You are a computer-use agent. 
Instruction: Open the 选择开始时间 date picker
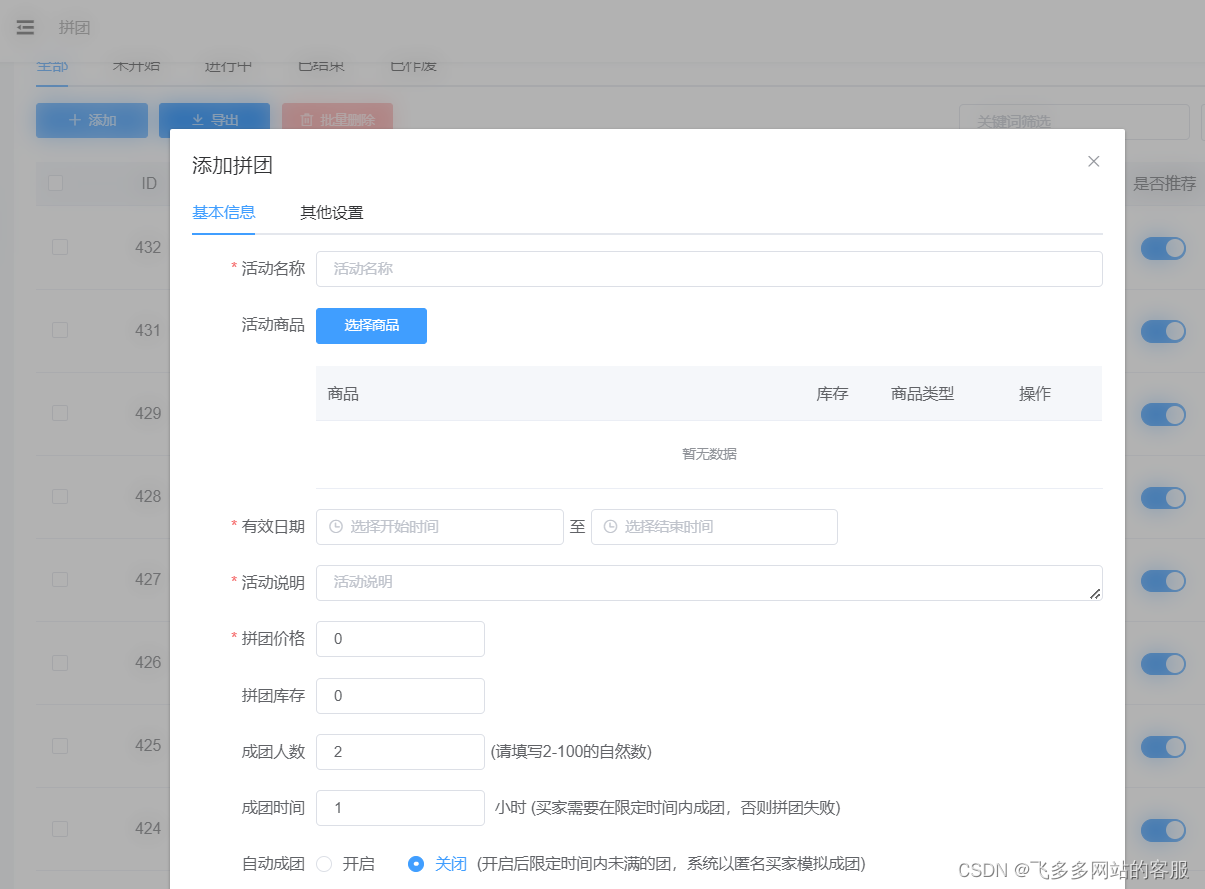440,527
